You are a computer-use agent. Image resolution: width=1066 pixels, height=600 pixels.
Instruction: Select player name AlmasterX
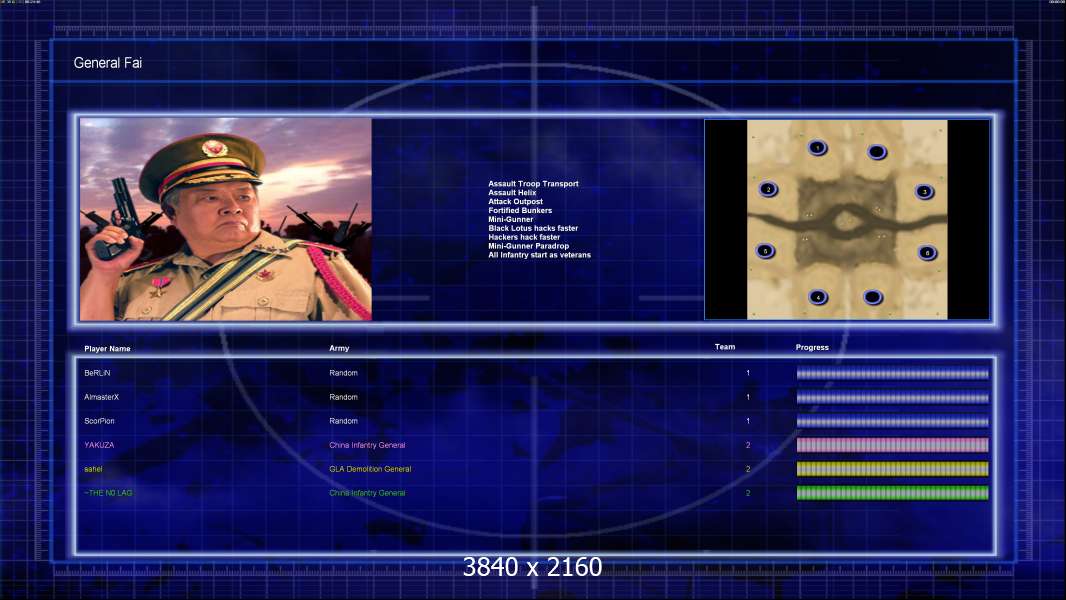pyautogui.click(x=101, y=397)
